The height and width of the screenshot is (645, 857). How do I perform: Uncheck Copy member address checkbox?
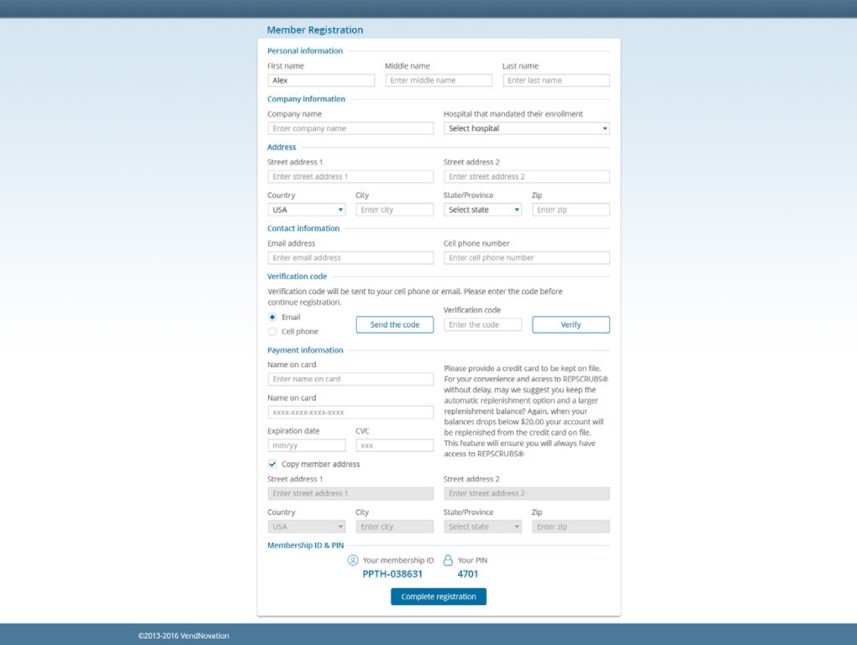pos(273,464)
